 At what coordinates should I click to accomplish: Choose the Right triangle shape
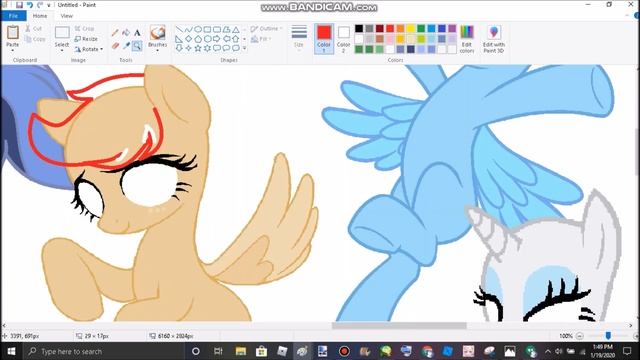point(179,39)
